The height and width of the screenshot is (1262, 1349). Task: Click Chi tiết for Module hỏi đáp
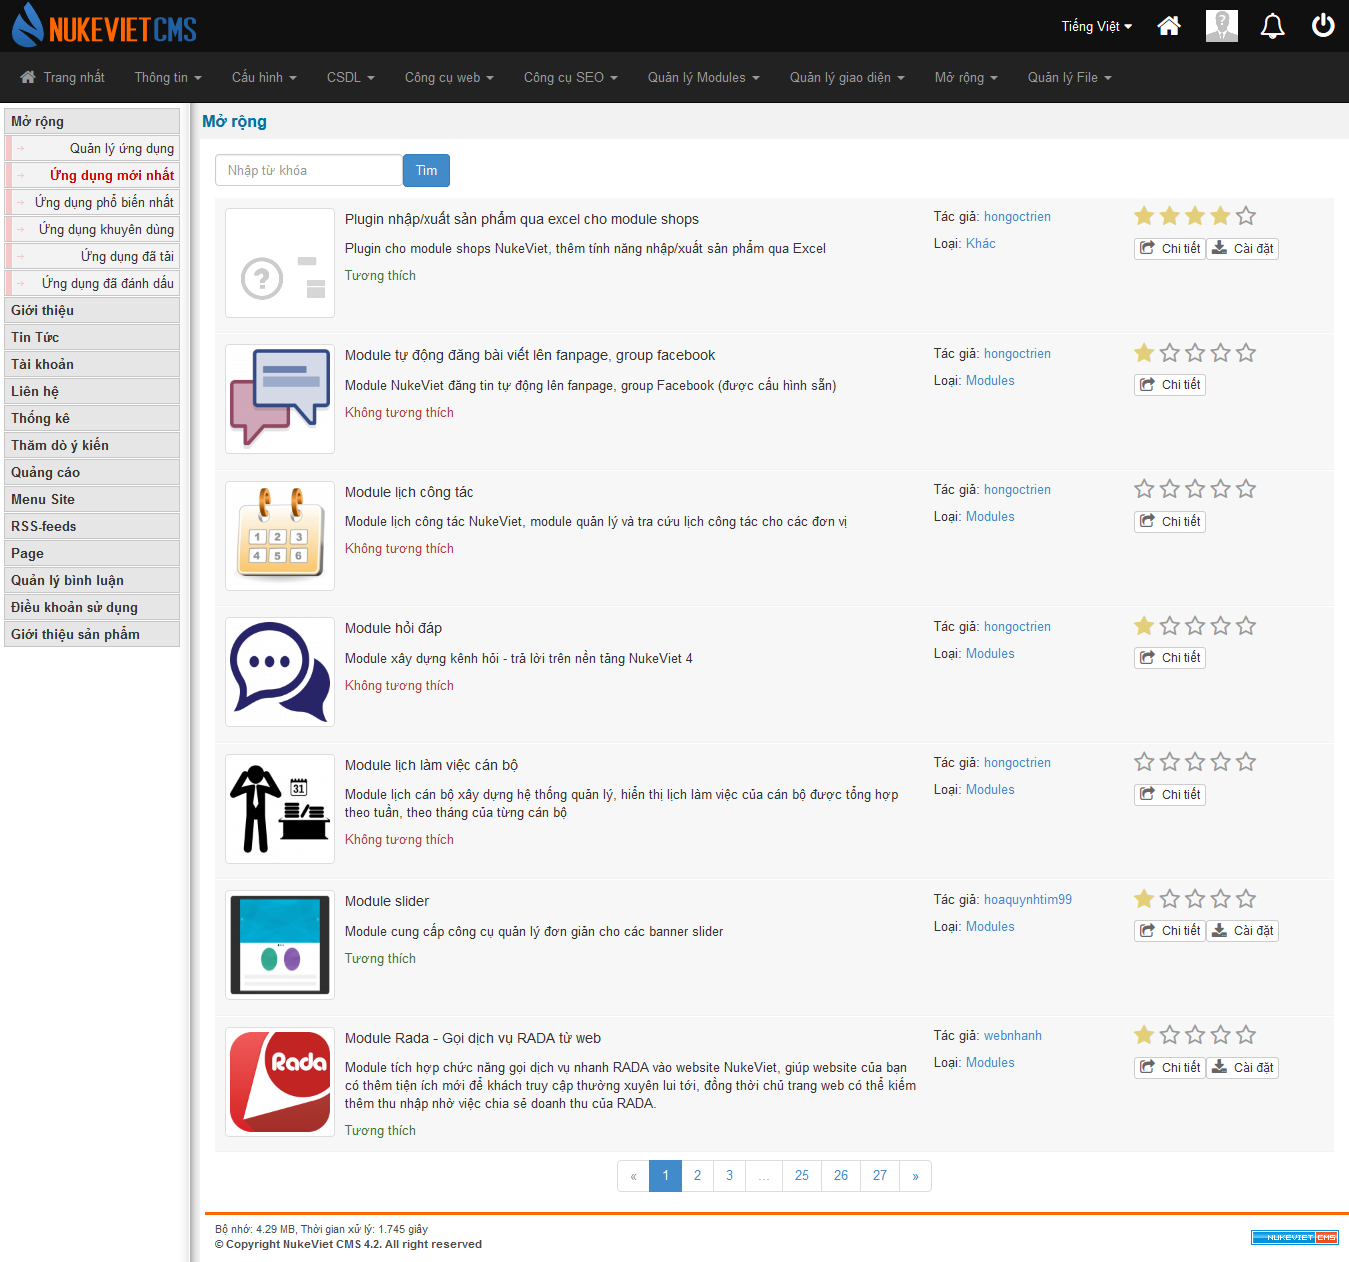pyautogui.click(x=1170, y=657)
